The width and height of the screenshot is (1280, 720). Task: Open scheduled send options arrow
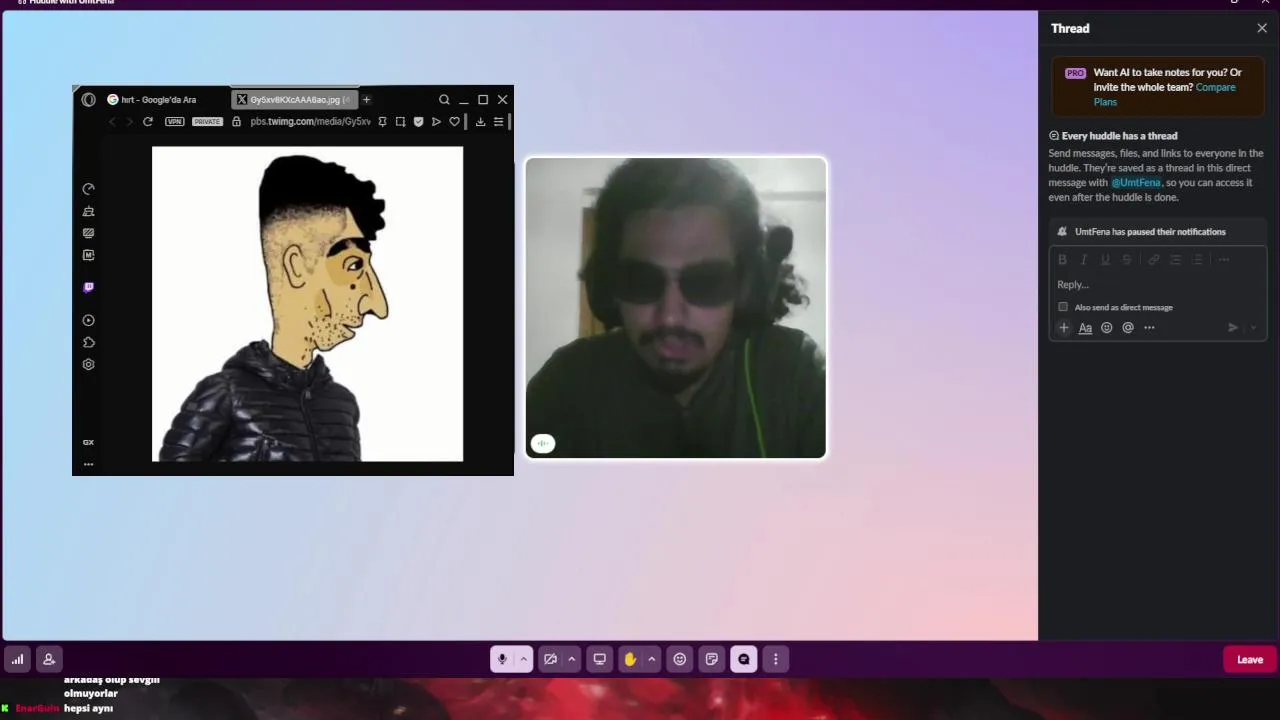coord(1254,328)
